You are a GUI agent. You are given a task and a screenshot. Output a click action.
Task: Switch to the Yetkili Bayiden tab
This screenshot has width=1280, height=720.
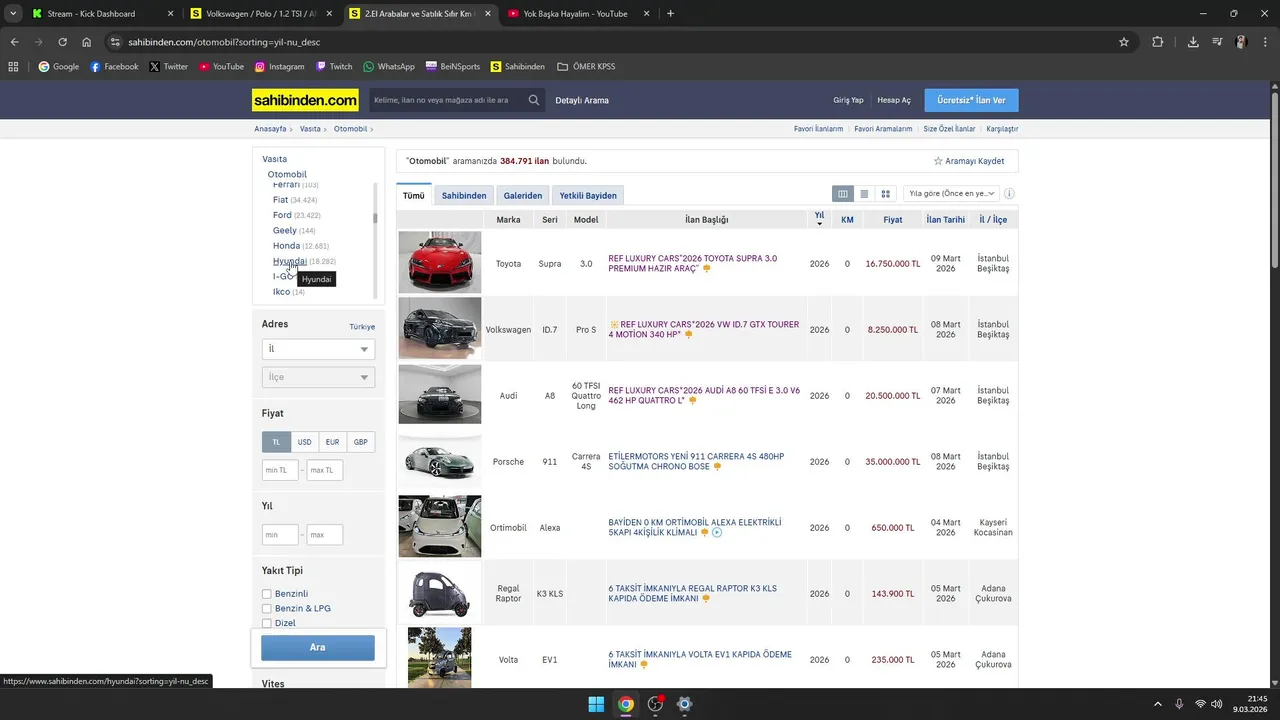coord(588,196)
